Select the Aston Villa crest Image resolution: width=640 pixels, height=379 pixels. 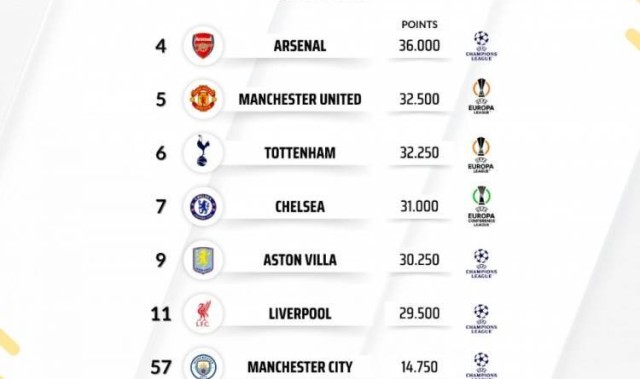(203, 259)
